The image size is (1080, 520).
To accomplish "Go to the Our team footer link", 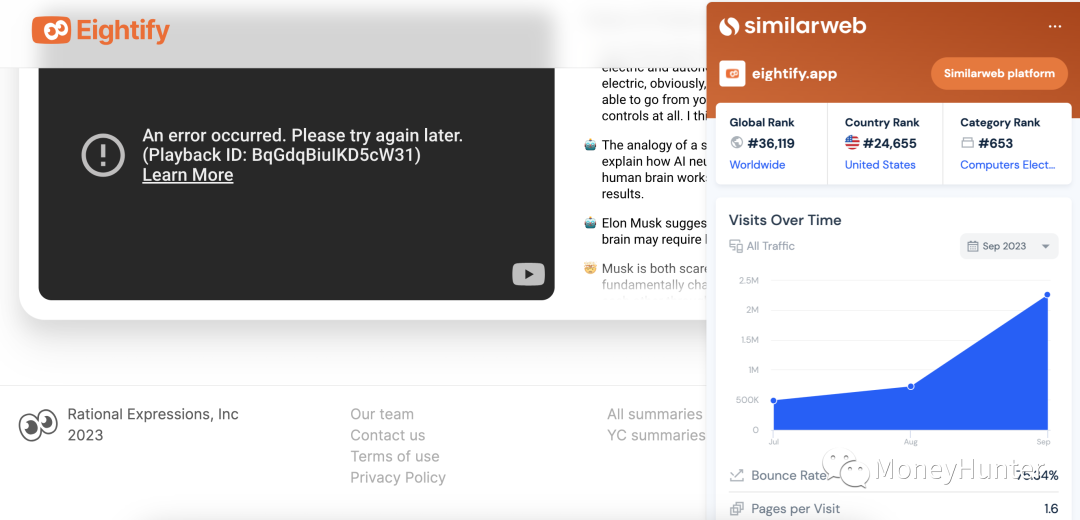I will pos(381,414).
